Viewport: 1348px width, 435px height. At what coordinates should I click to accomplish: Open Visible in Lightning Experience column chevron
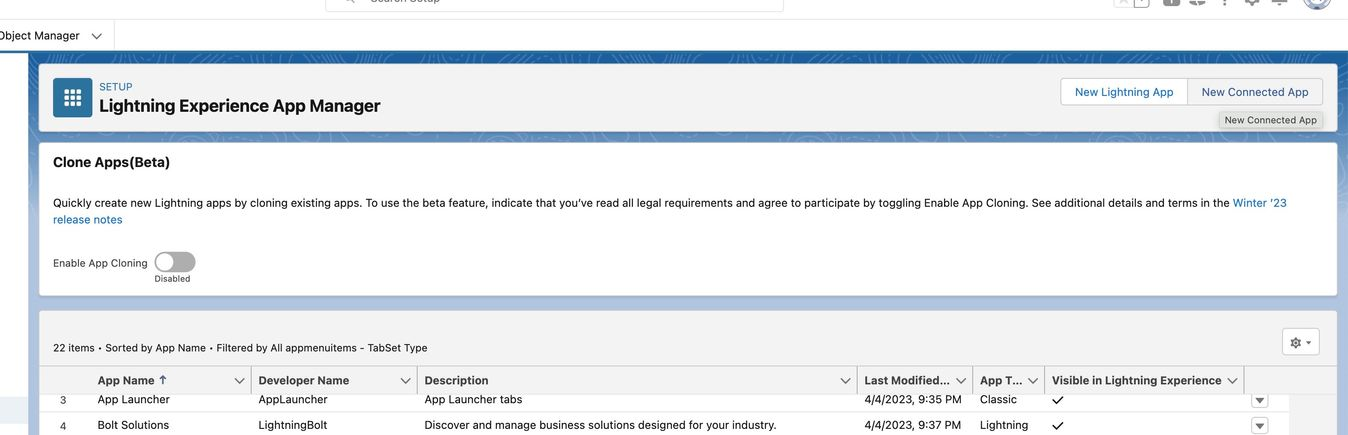pos(1233,381)
